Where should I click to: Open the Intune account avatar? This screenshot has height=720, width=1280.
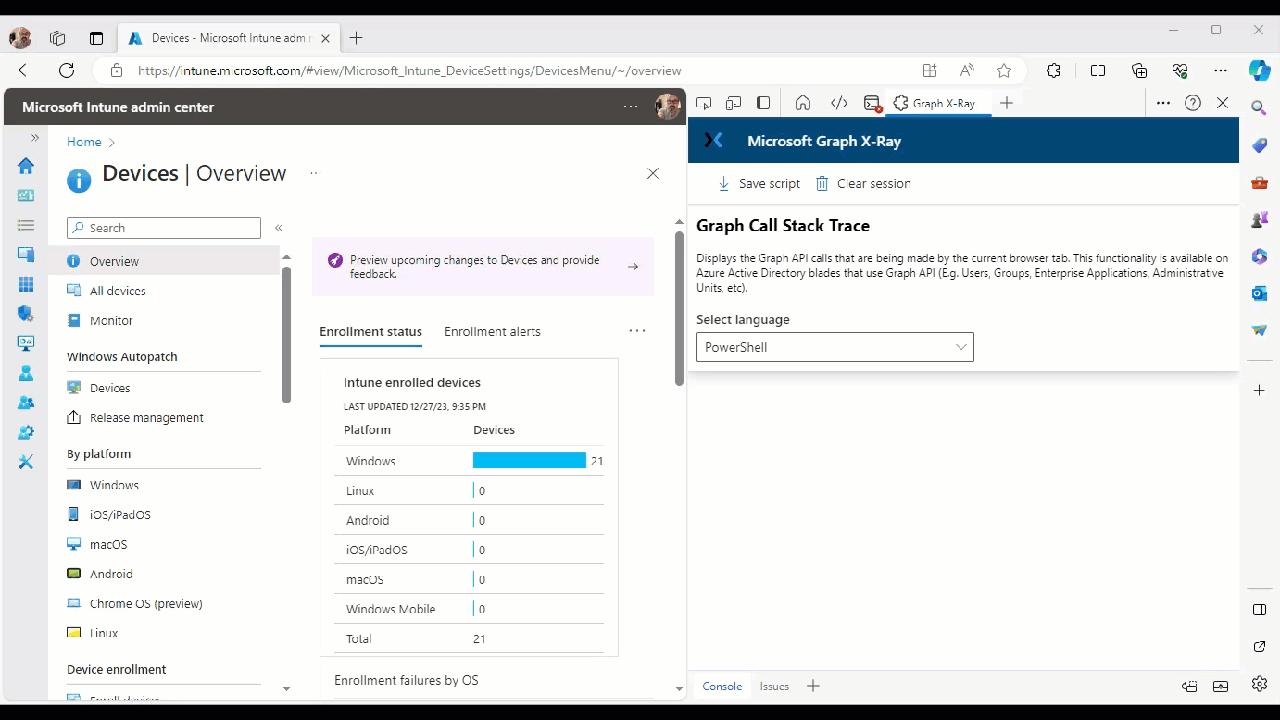[x=668, y=107]
